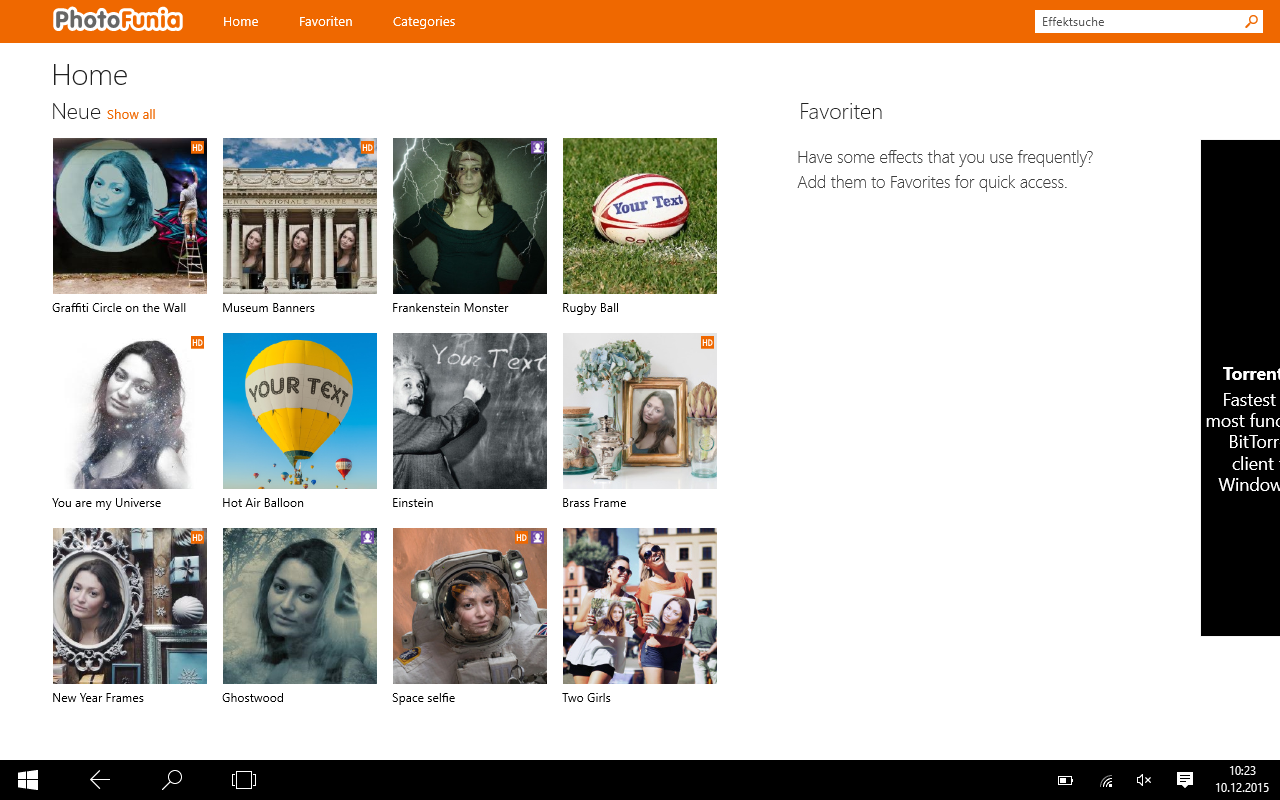Click the Show all link
Viewport: 1280px width, 800px height.
pyautogui.click(x=131, y=115)
